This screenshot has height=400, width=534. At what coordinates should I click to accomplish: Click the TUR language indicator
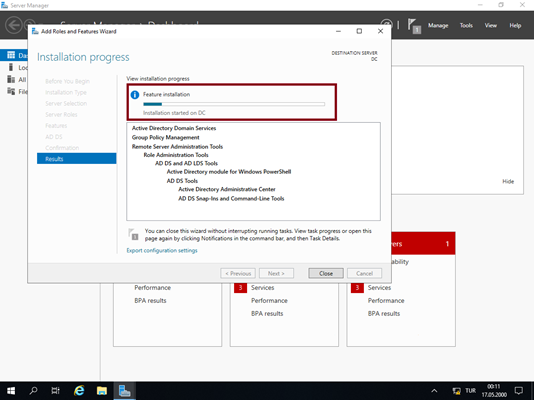coord(470,391)
